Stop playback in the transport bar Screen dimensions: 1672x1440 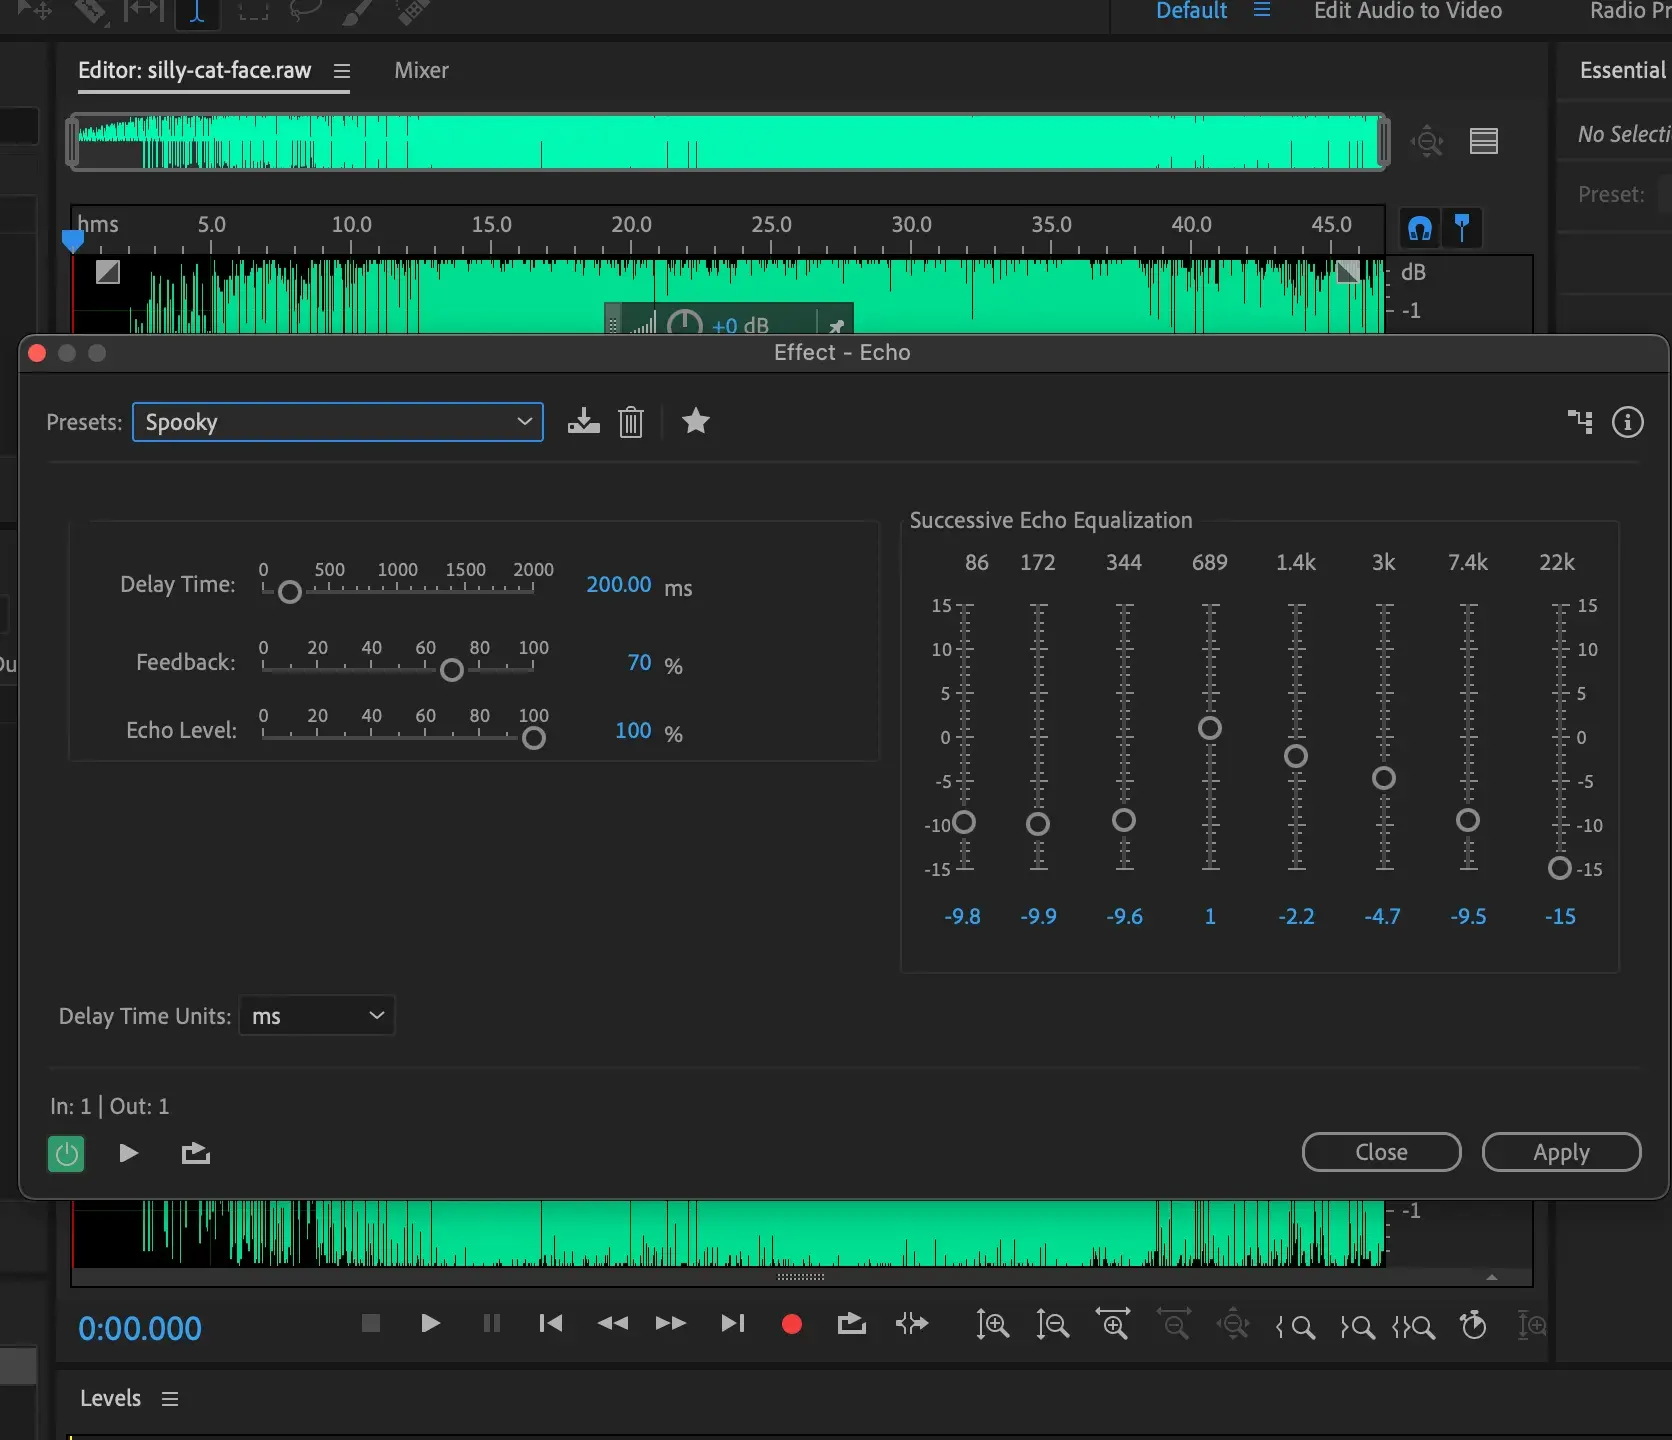(370, 1324)
